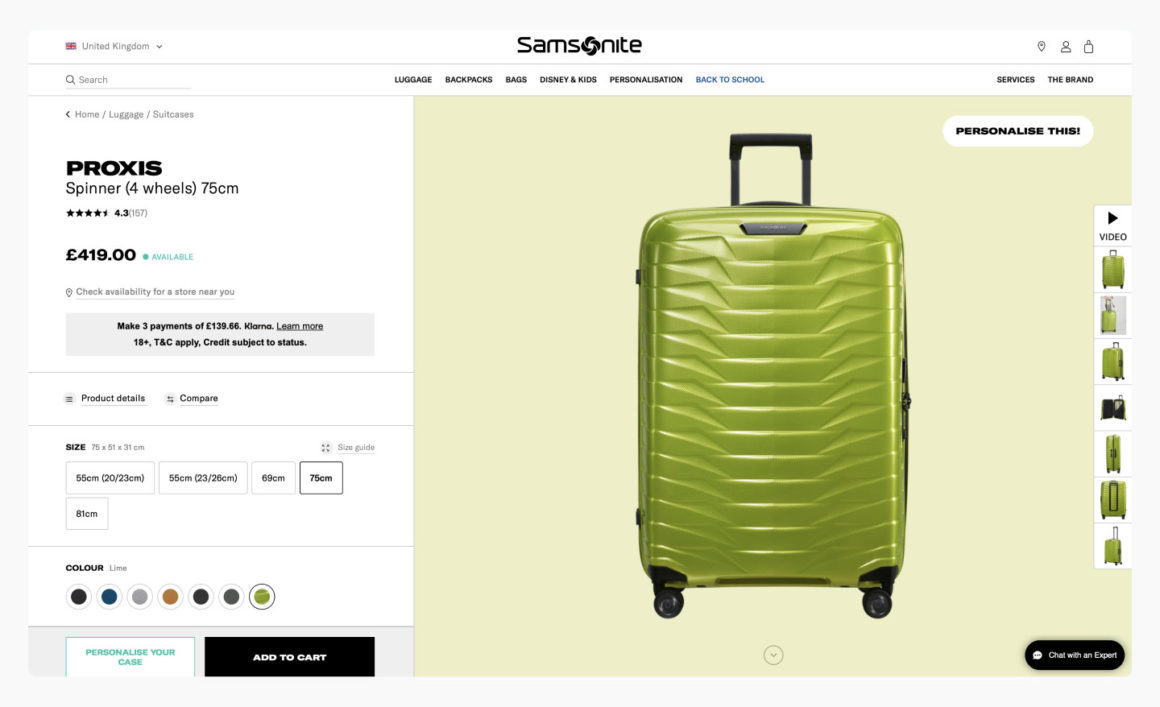Open the shopping bag icon
Image resolution: width=1160 pixels, height=707 pixels.
(x=1088, y=46)
